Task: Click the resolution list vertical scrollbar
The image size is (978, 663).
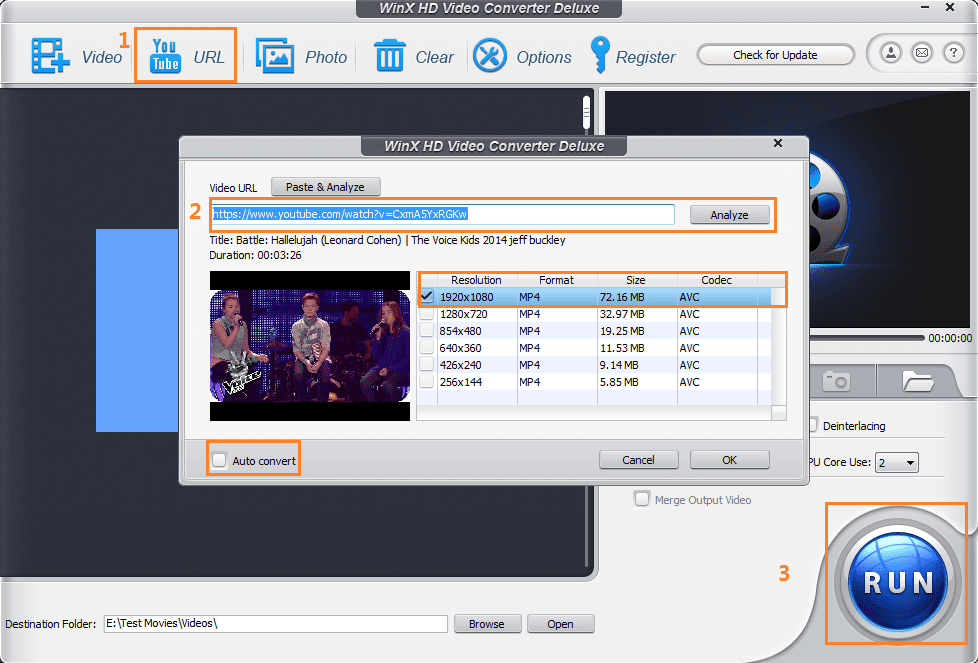Action: 778,347
